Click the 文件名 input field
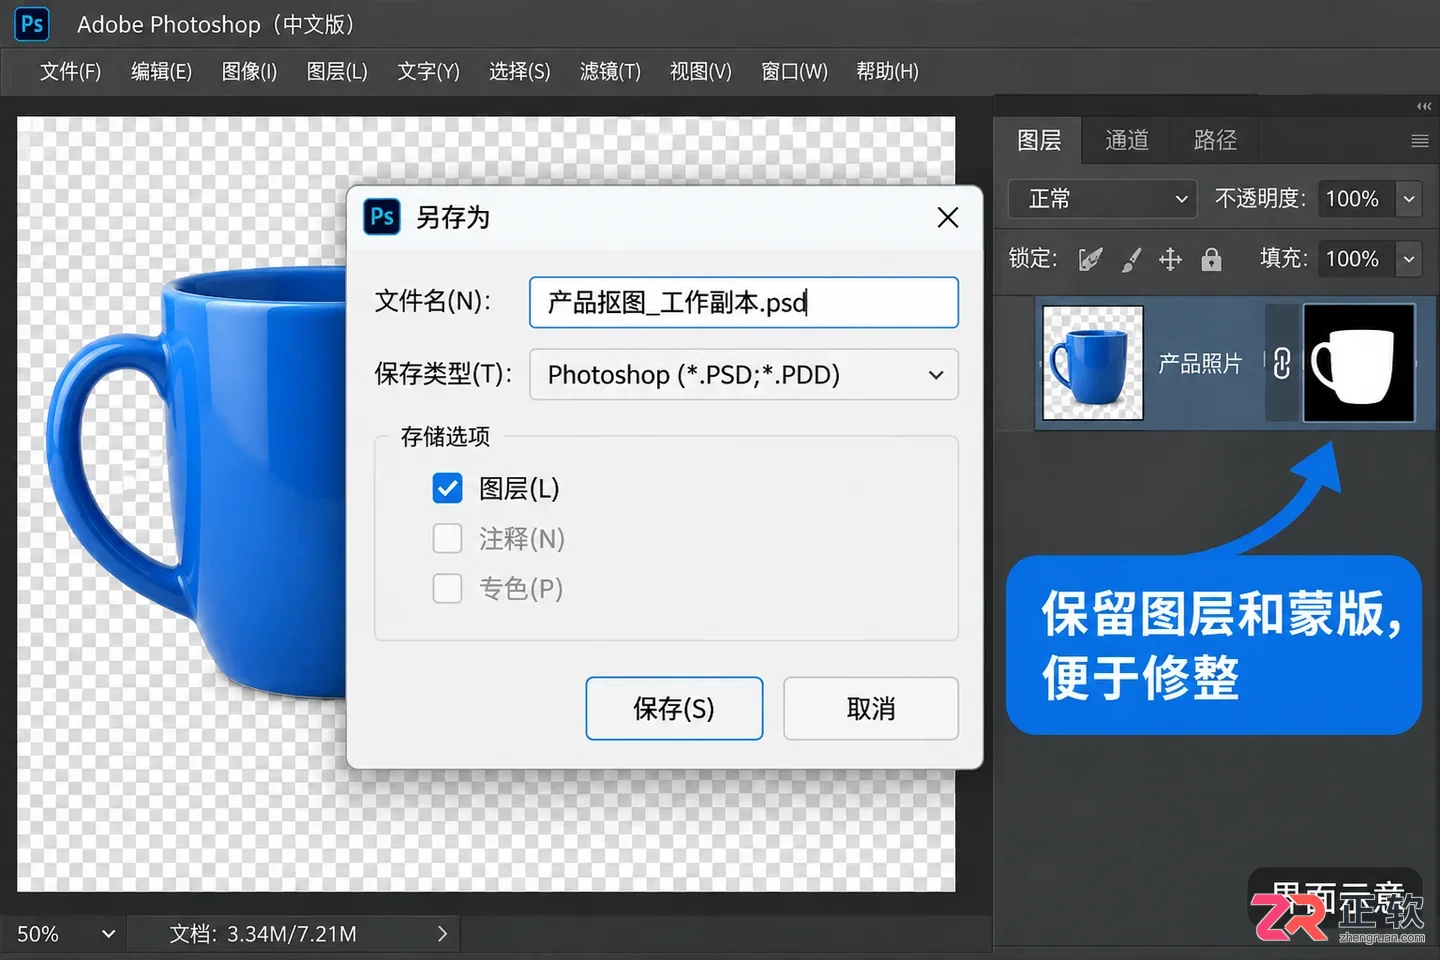Screen dimensions: 1440x960 click(744, 302)
